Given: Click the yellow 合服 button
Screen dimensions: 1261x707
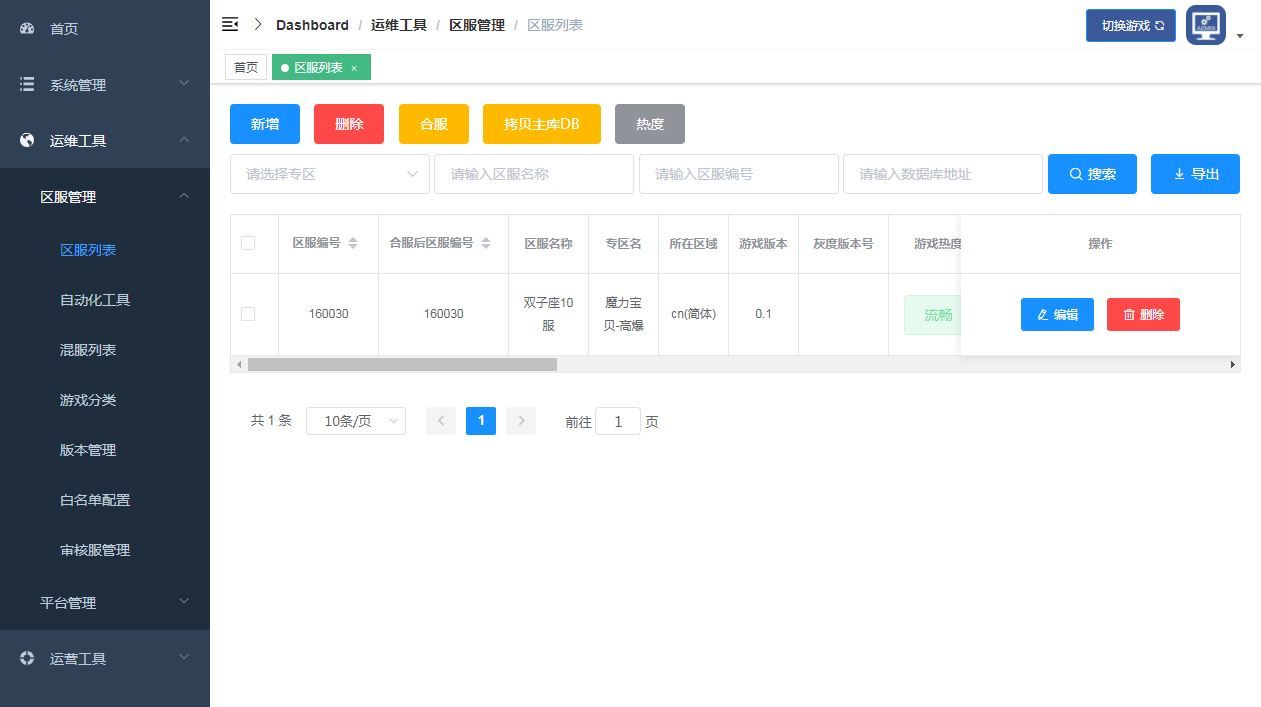Looking at the screenshot, I should coord(434,124).
